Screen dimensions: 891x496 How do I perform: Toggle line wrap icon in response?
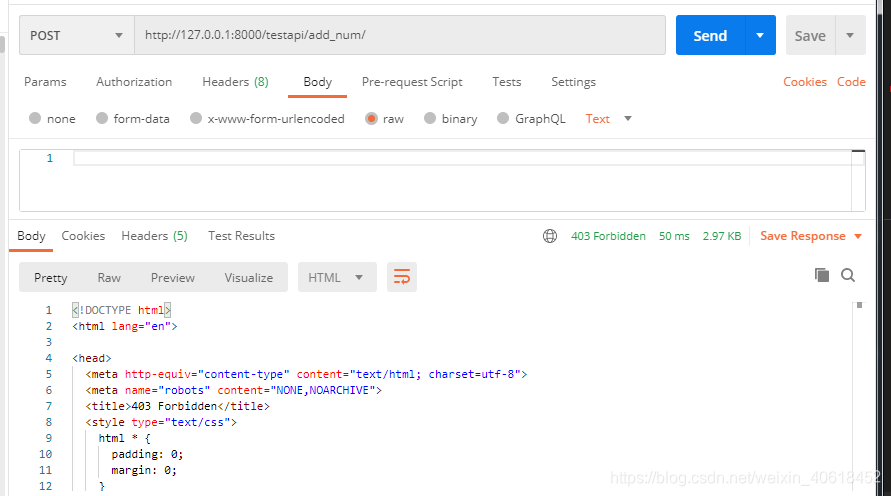(402, 277)
